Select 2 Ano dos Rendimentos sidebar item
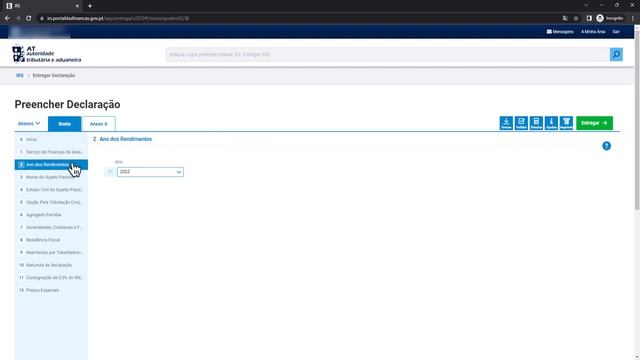Screen dimensions: 640x360 tap(51, 164)
